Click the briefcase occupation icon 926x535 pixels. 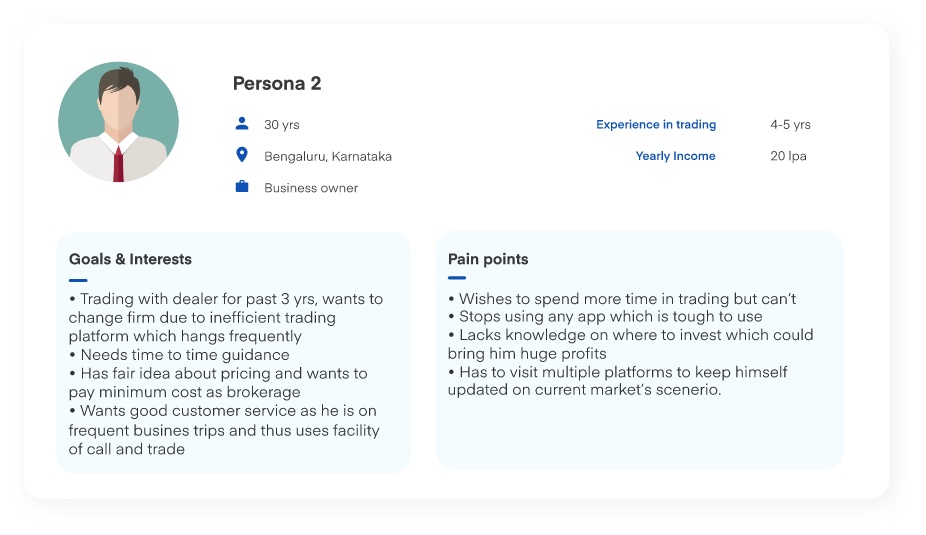[241, 187]
